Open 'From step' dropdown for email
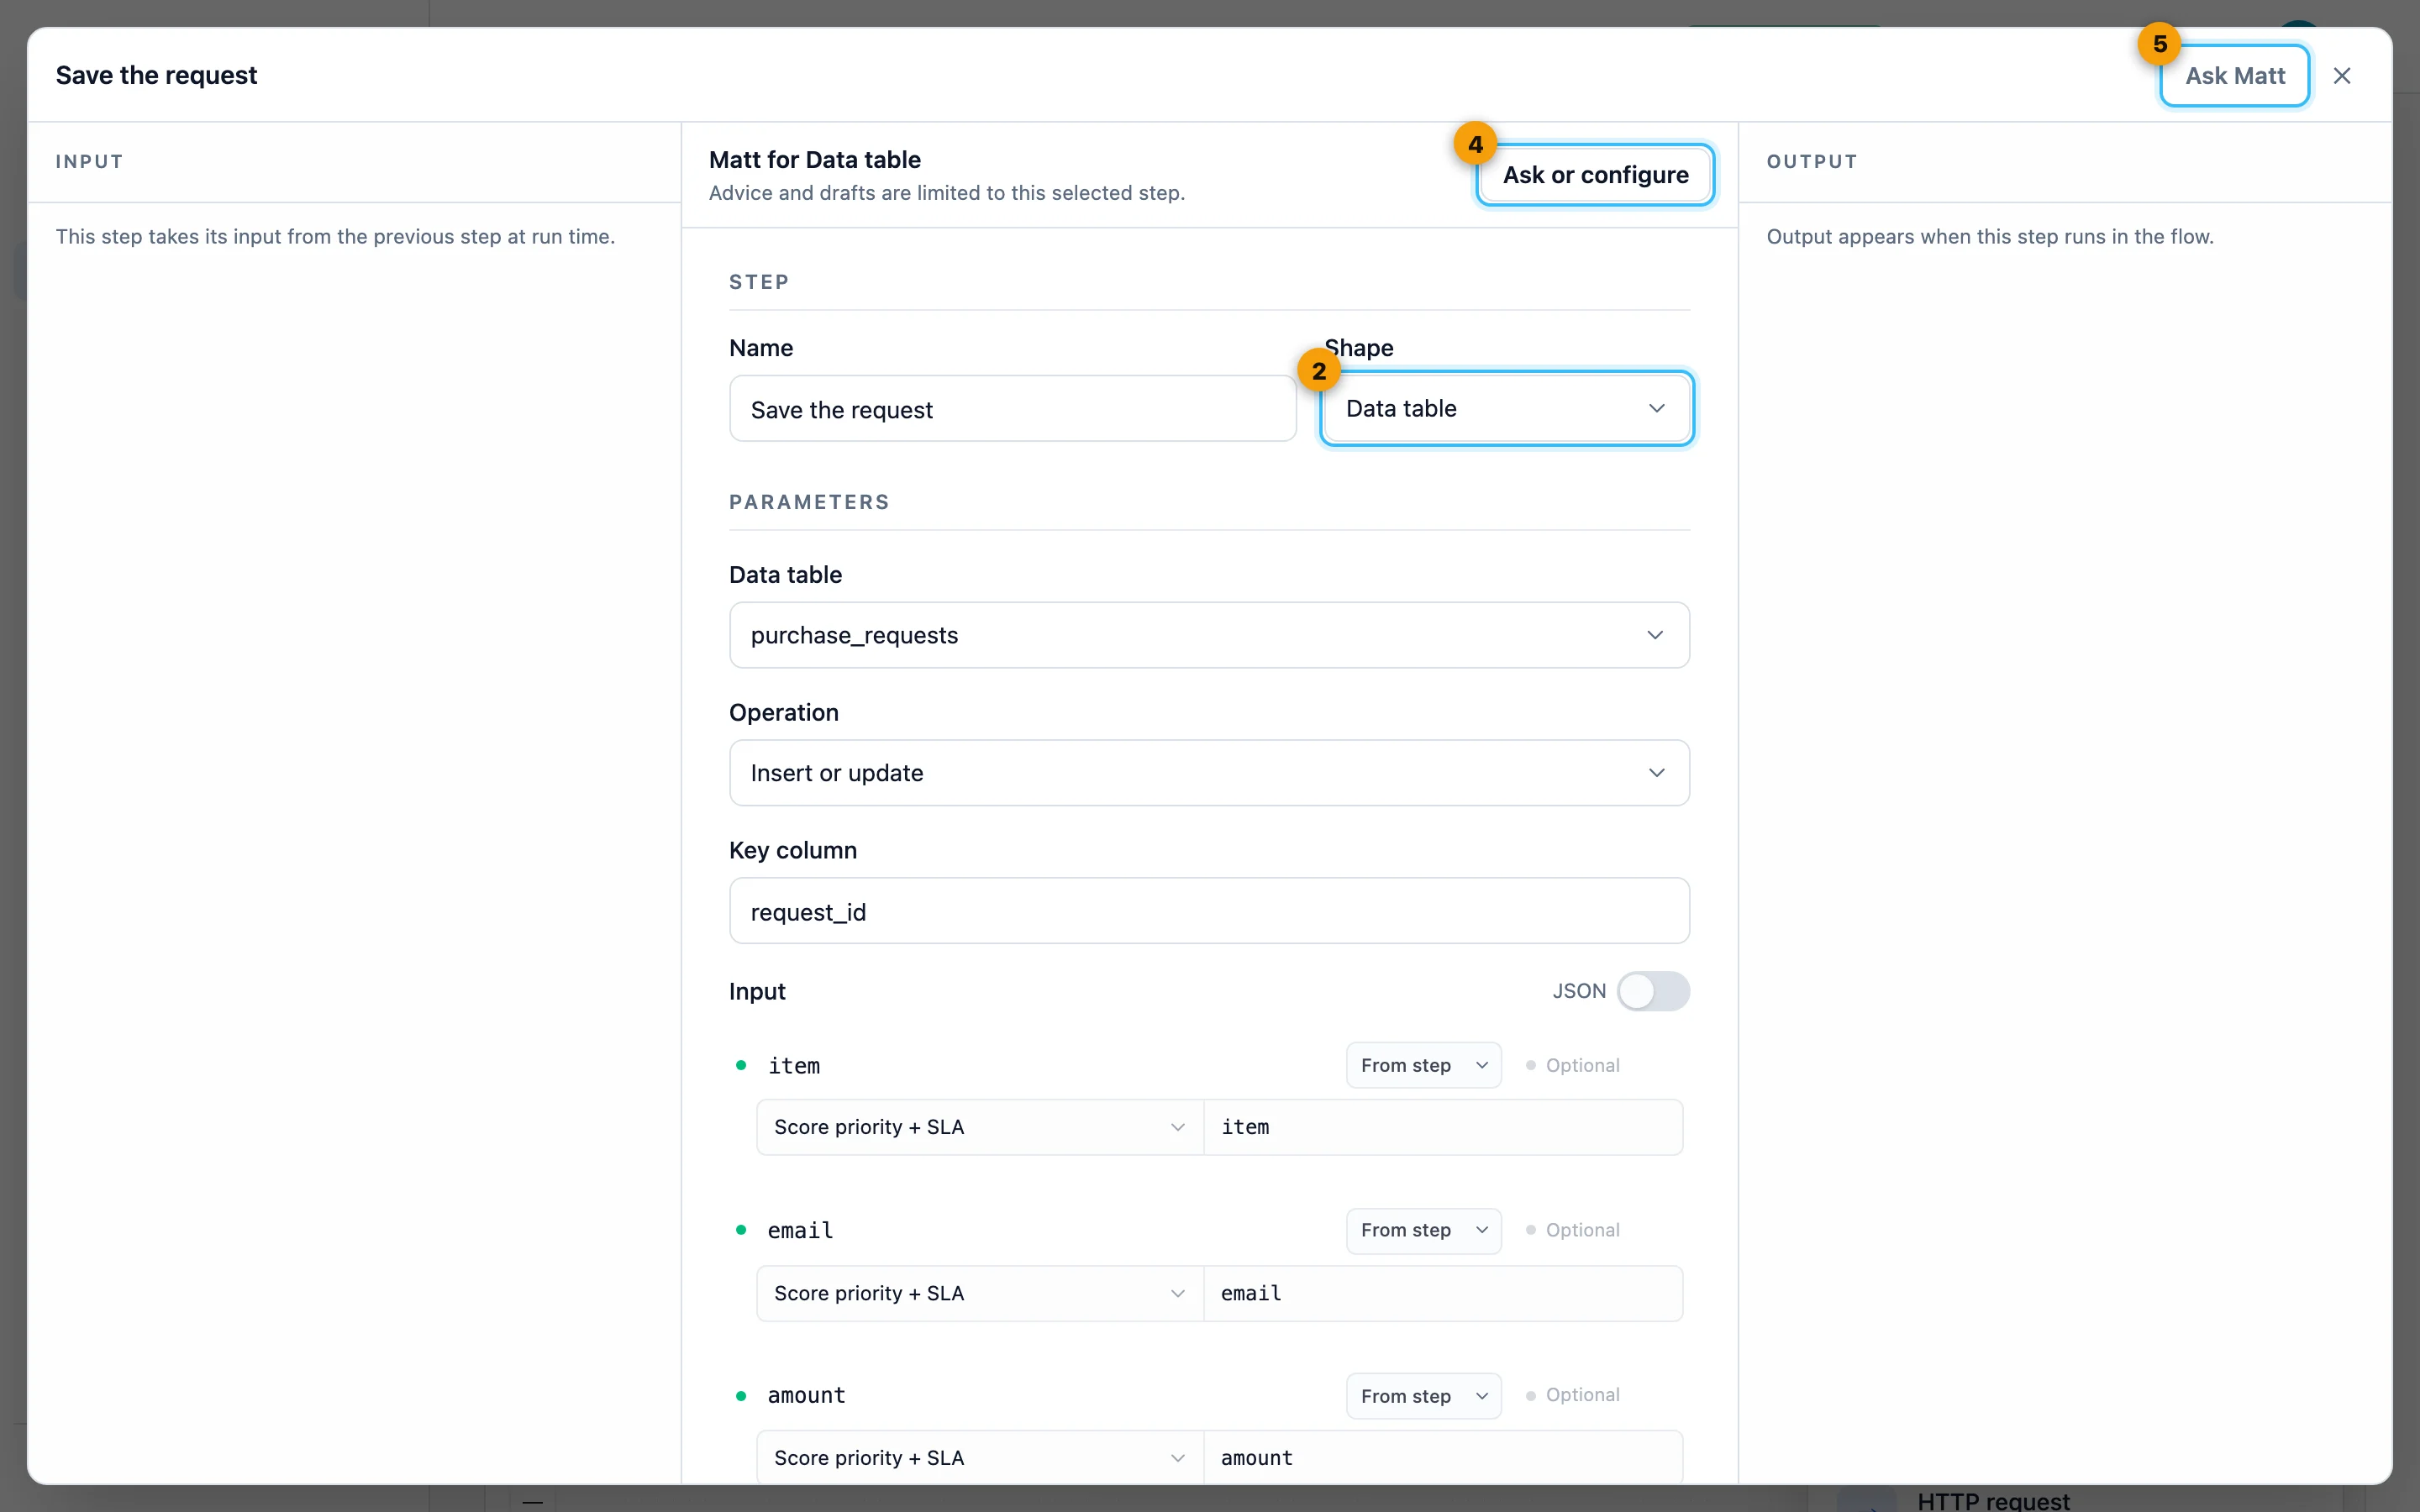The image size is (2420, 1512). [1423, 1230]
